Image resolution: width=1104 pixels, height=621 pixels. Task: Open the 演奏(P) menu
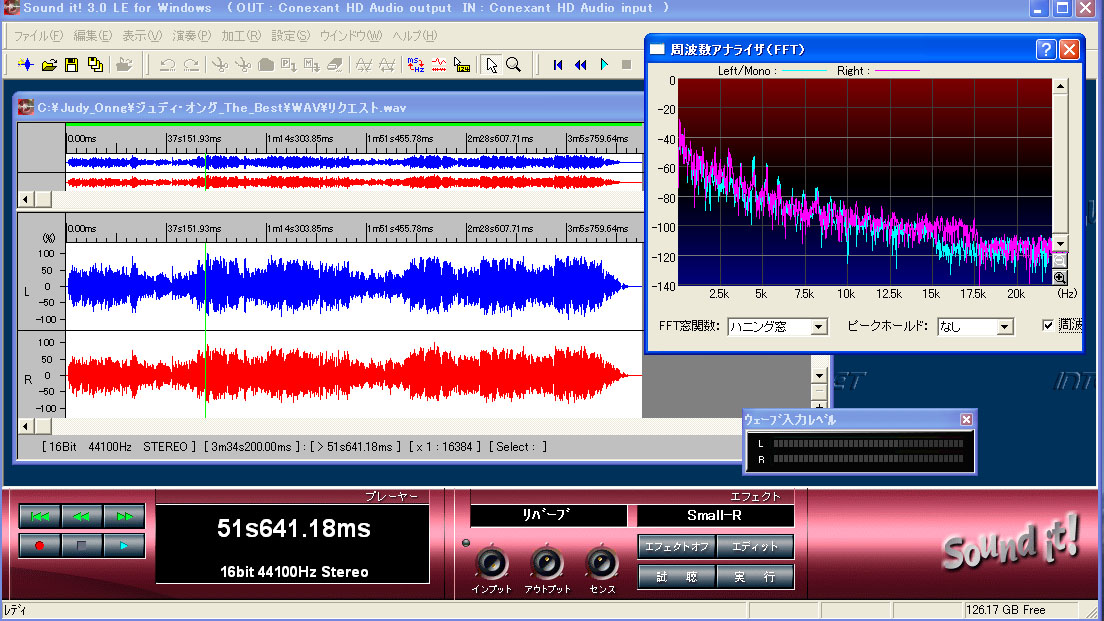[192, 36]
